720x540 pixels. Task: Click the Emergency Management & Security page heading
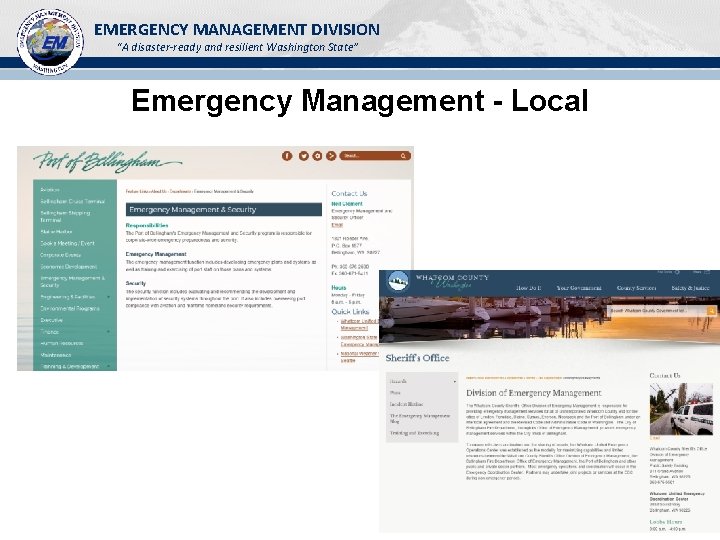[x=224, y=209]
